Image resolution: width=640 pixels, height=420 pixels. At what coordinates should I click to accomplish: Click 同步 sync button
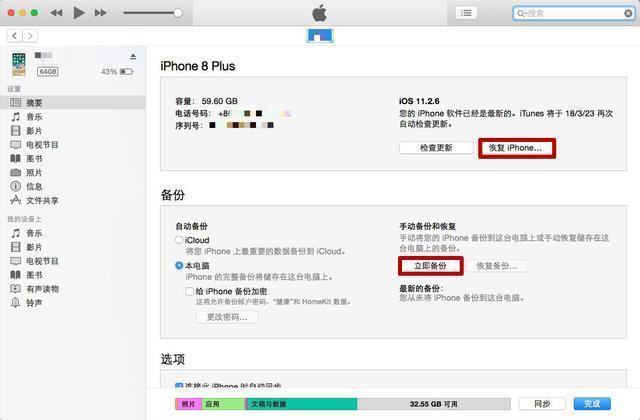[542, 404]
